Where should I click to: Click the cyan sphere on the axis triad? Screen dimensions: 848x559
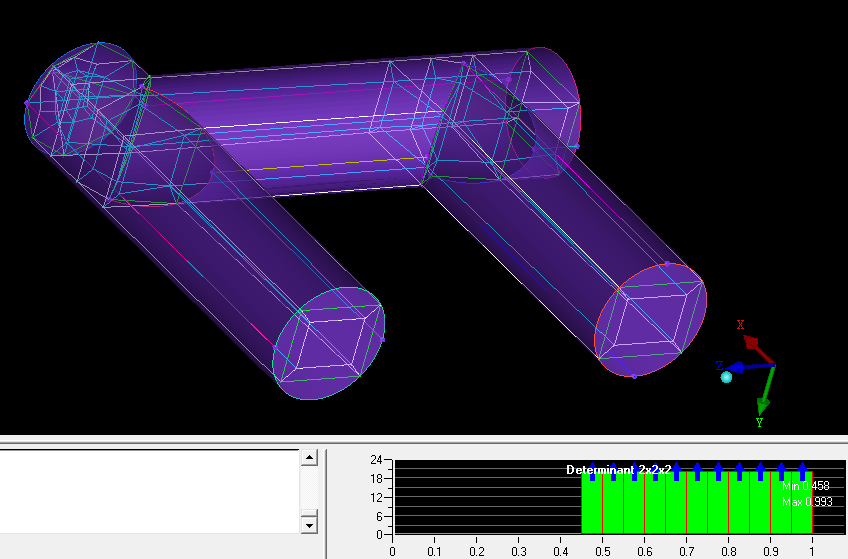coord(727,377)
